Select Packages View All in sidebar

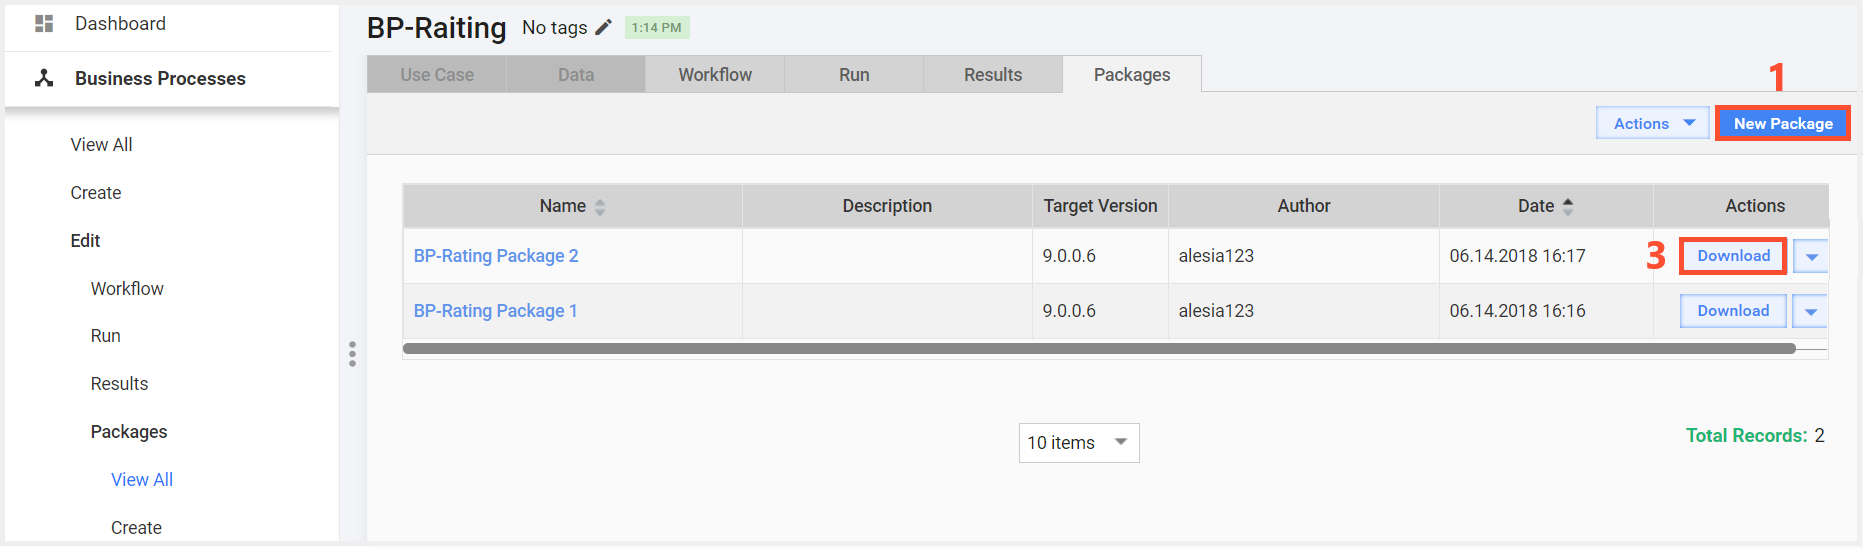click(x=142, y=480)
